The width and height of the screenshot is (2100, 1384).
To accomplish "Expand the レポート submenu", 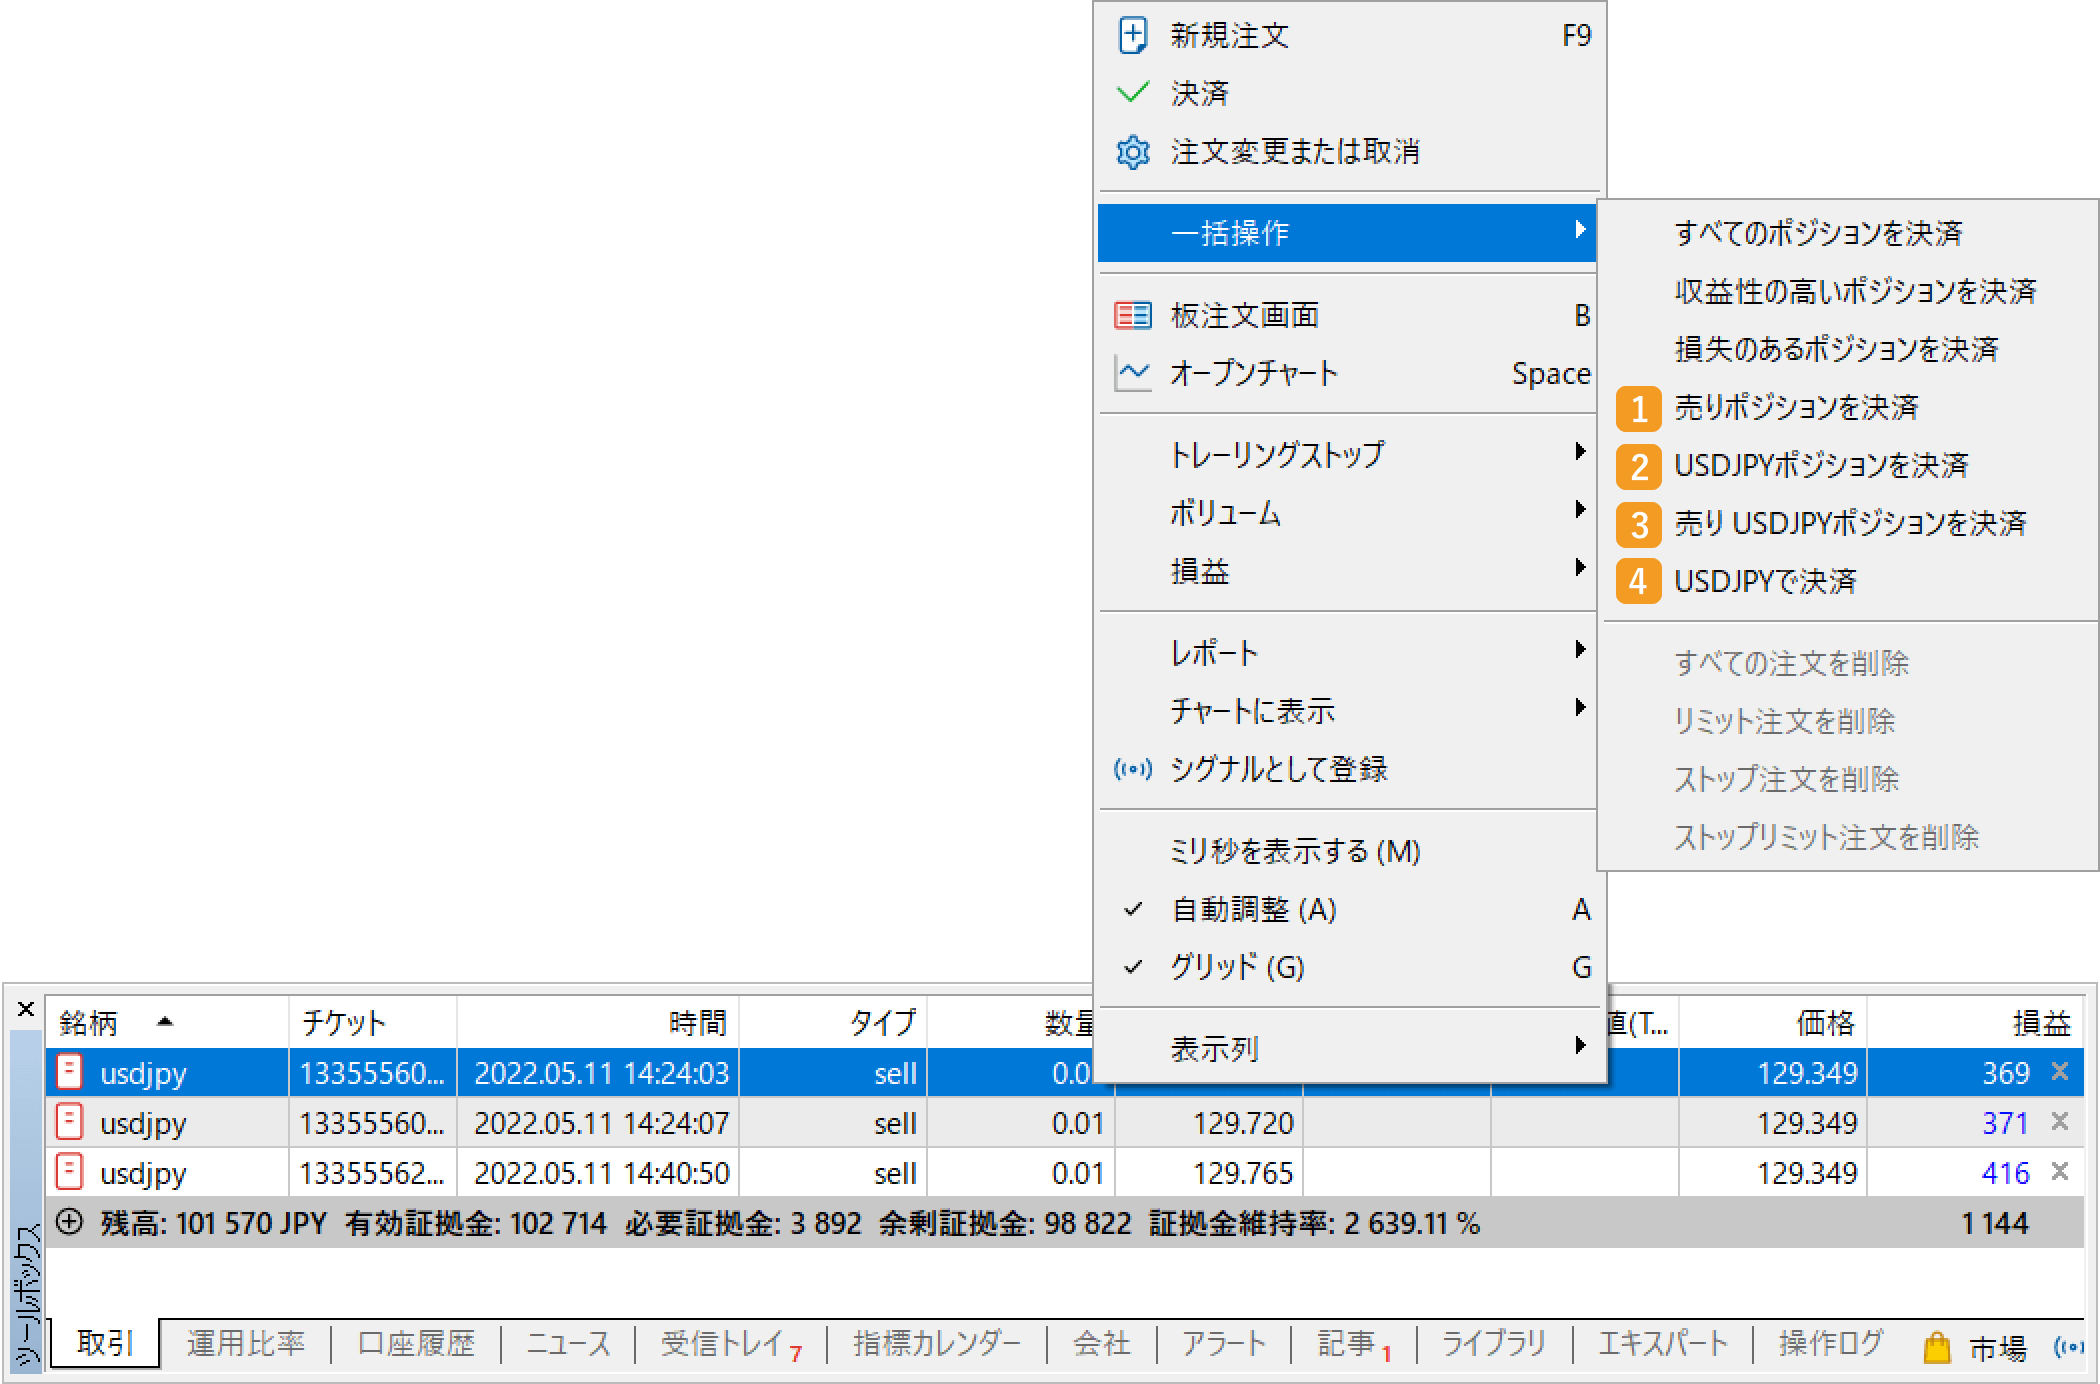I will coord(1349,653).
